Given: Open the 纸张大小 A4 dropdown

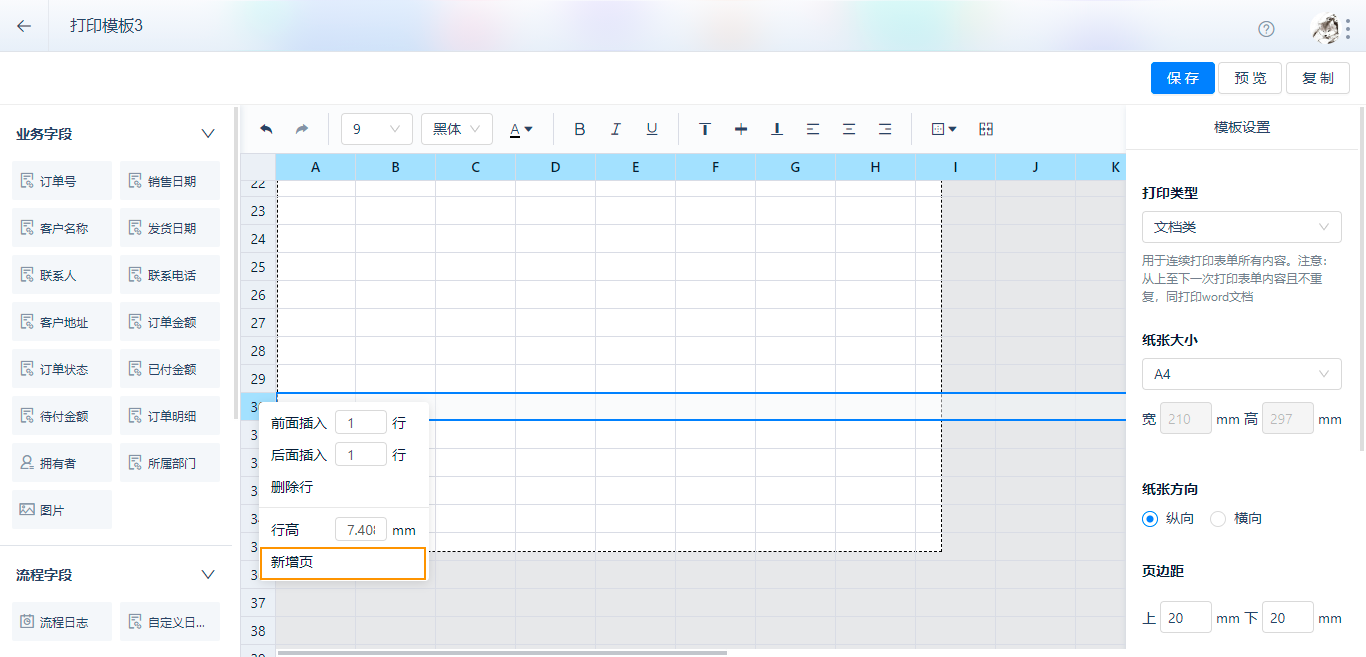Looking at the screenshot, I should point(1242,374).
